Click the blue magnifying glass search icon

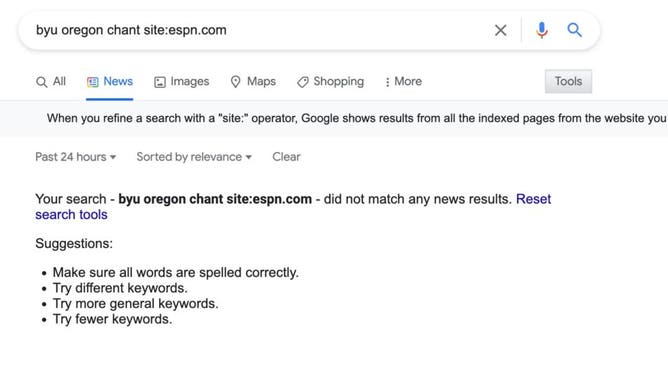point(574,30)
